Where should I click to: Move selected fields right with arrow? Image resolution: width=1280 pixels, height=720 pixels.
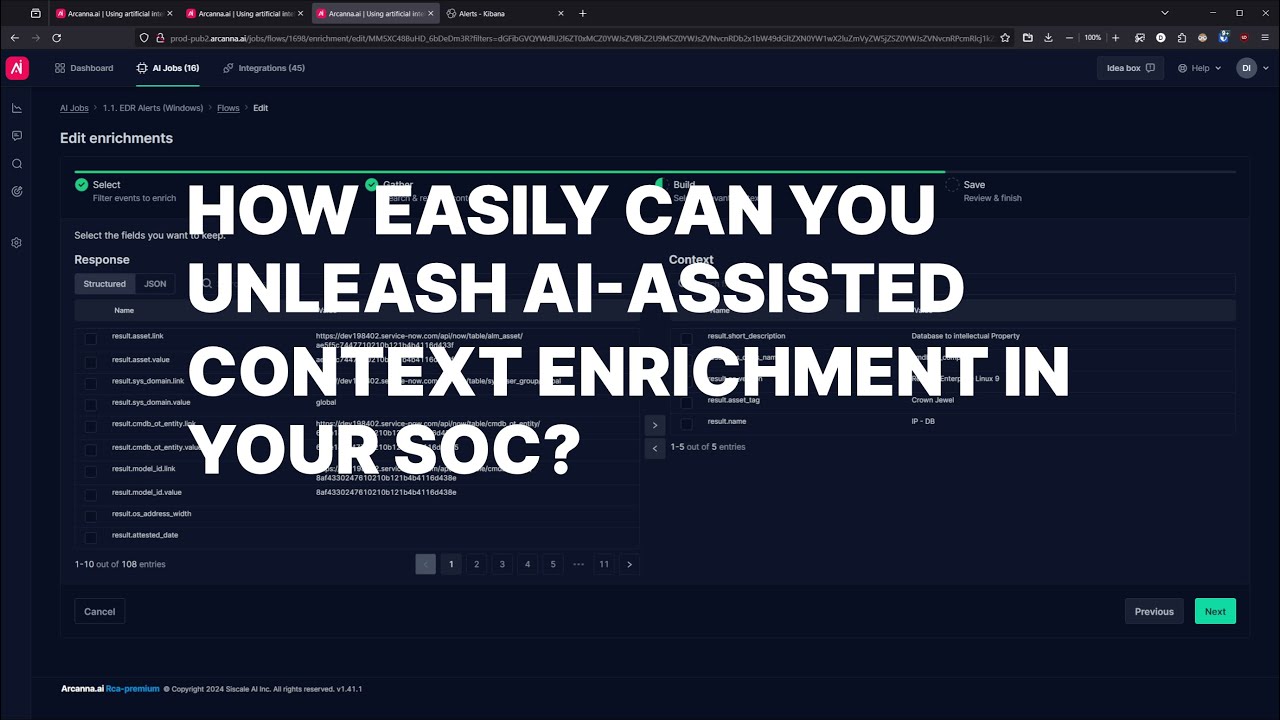click(655, 425)
